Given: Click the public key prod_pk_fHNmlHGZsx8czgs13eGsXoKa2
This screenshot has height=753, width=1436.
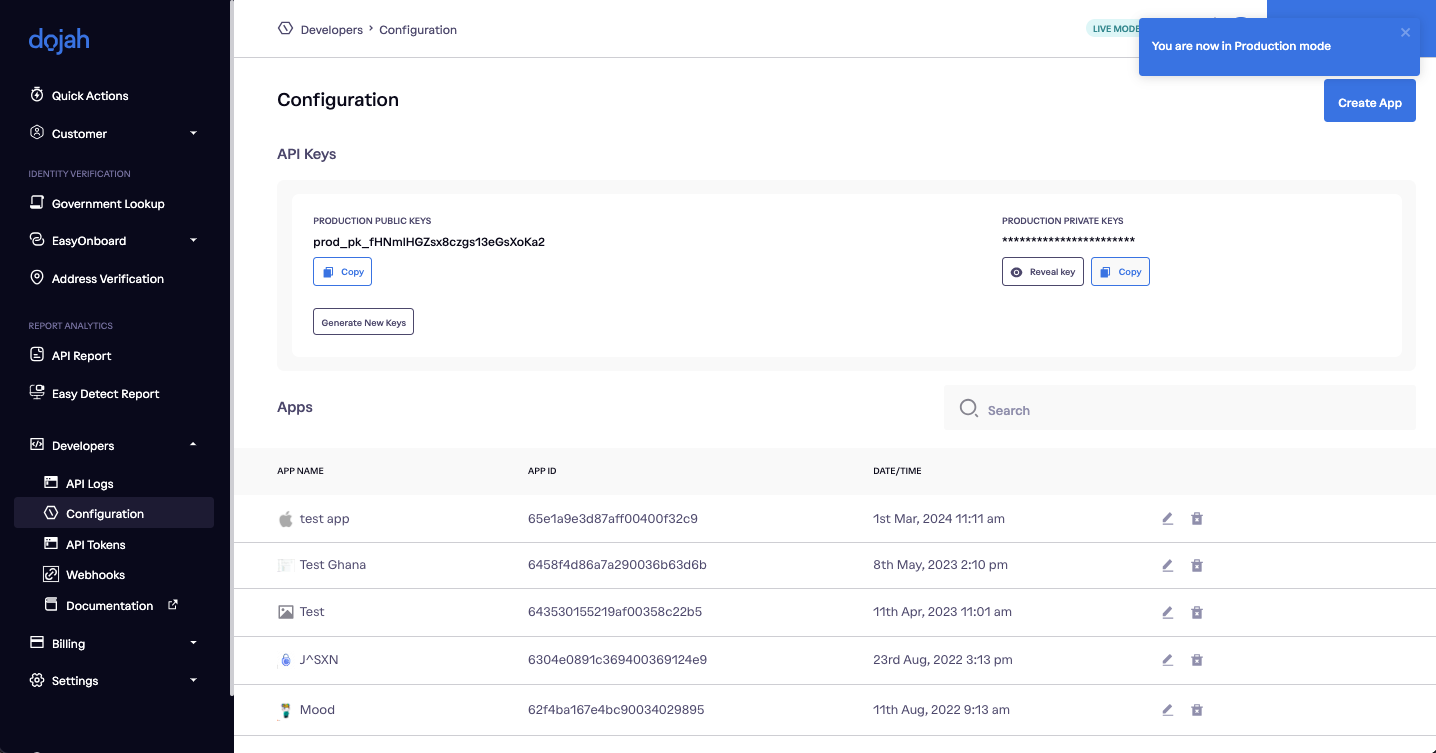Looking at the screenshot, I should pyautogui.click(x=429, y=242).
